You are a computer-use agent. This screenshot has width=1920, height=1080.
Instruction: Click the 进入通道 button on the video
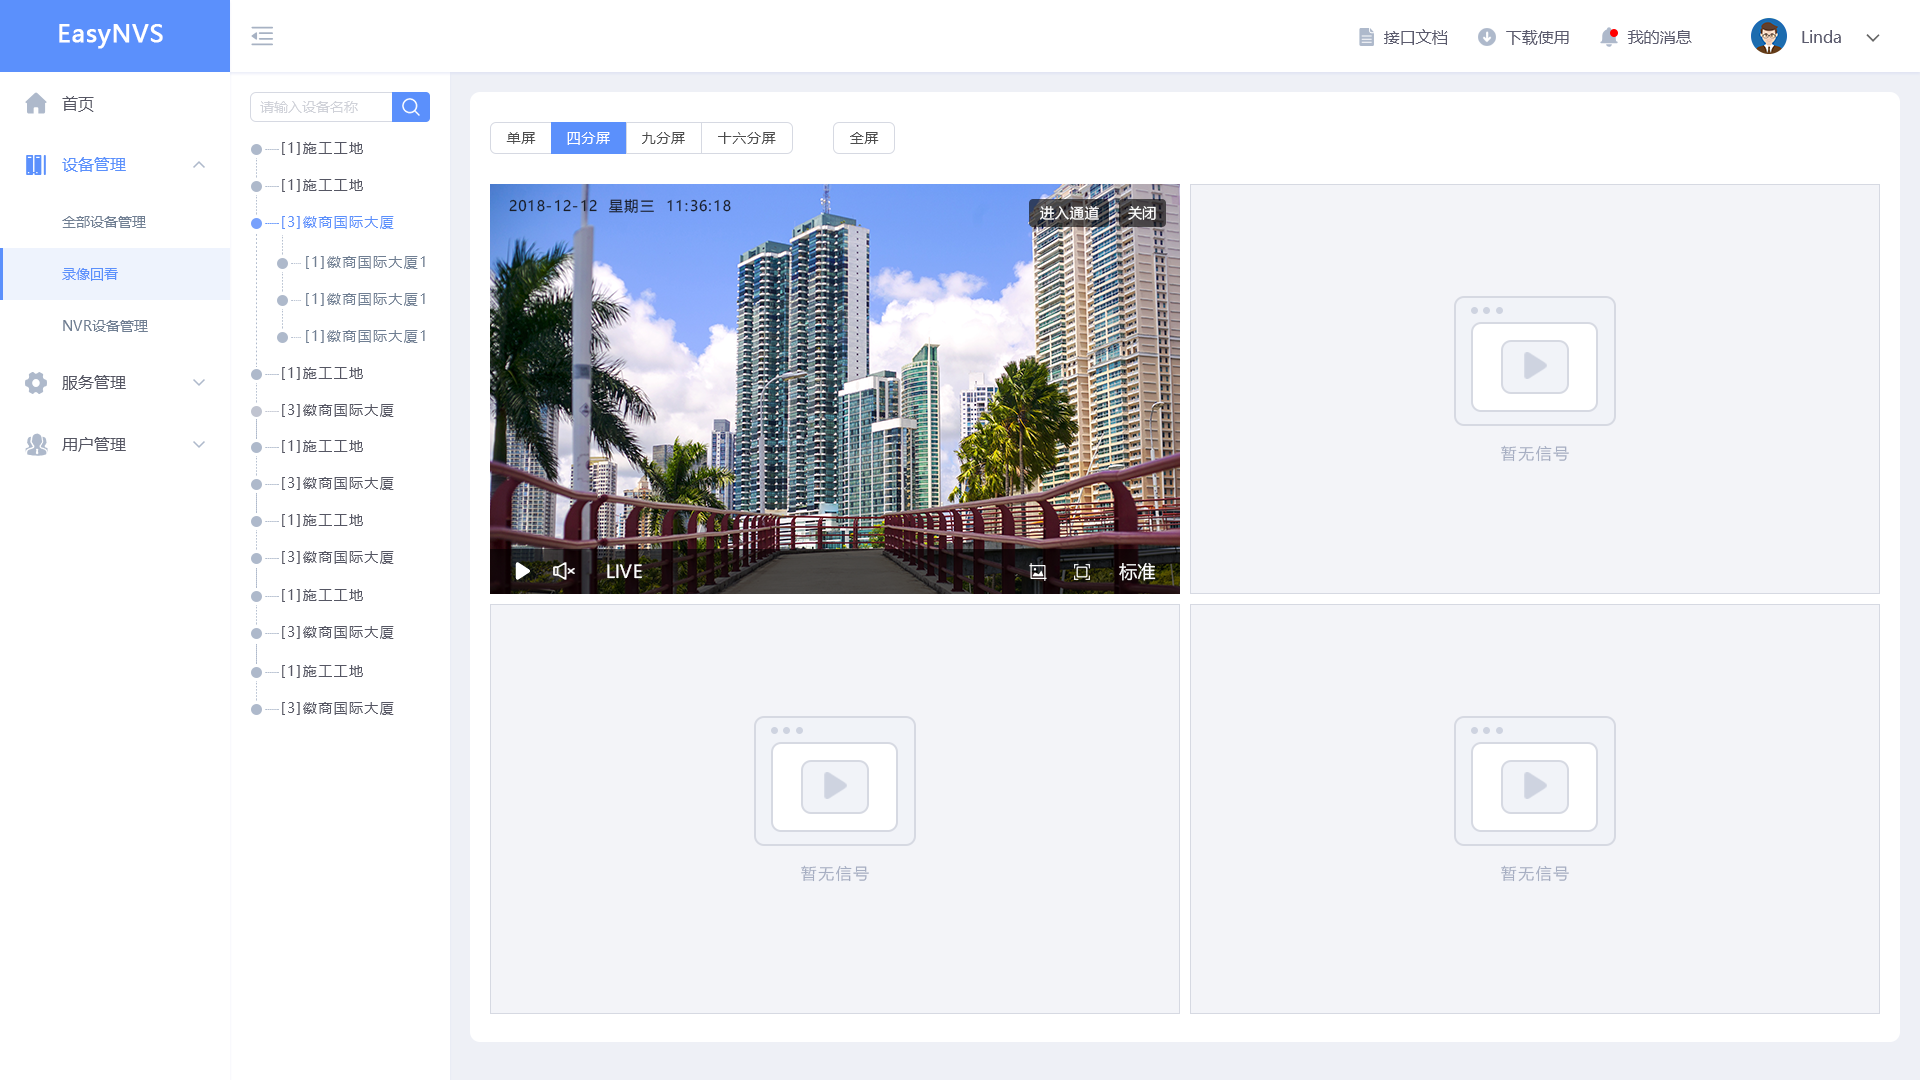1068,213
